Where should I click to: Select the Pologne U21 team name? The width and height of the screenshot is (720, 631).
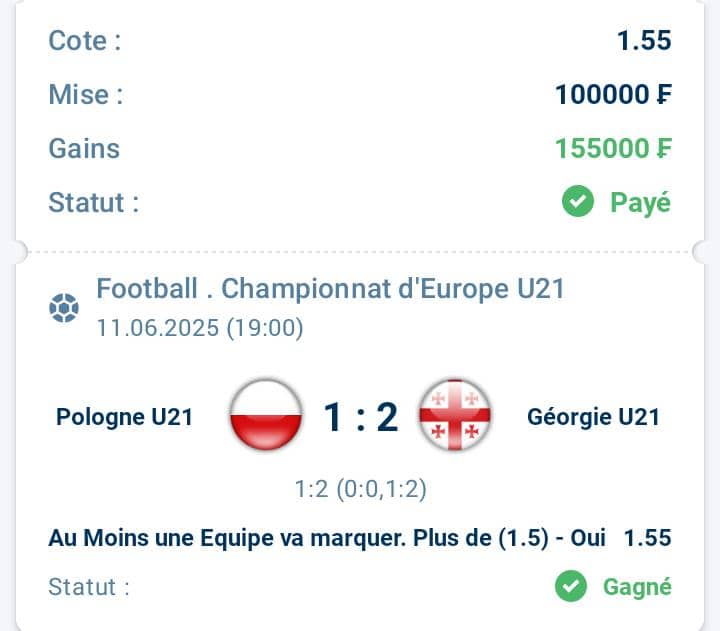pyautogui.click(x=124, y=417)
